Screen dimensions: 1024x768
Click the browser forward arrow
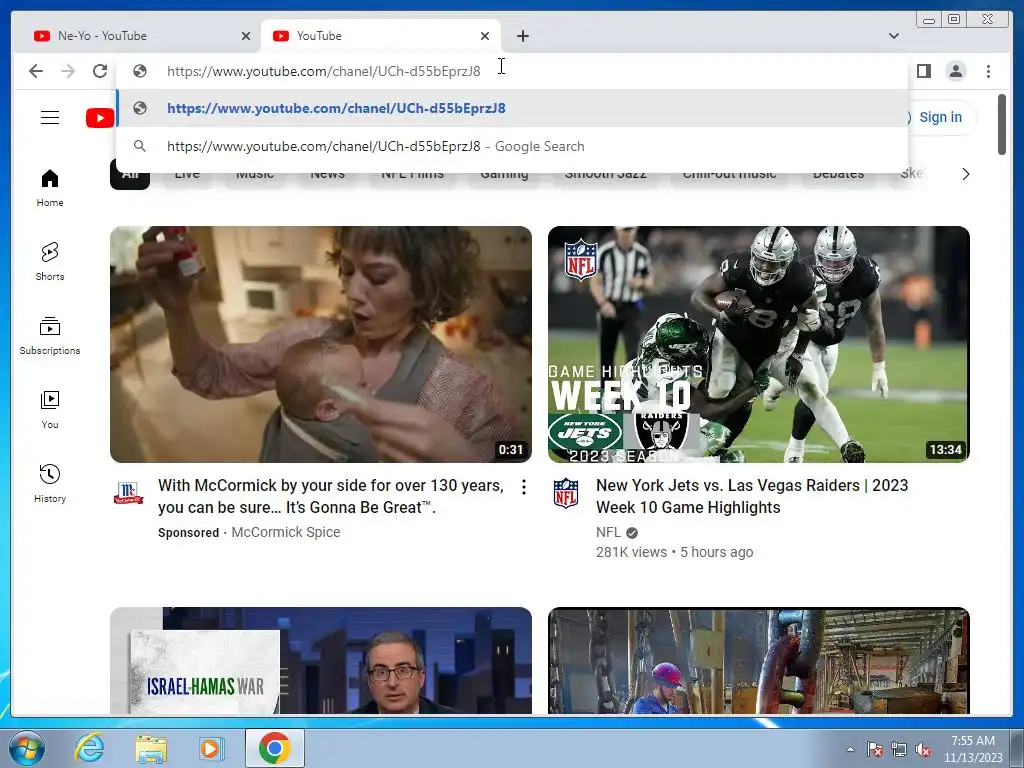coord(68,71)
